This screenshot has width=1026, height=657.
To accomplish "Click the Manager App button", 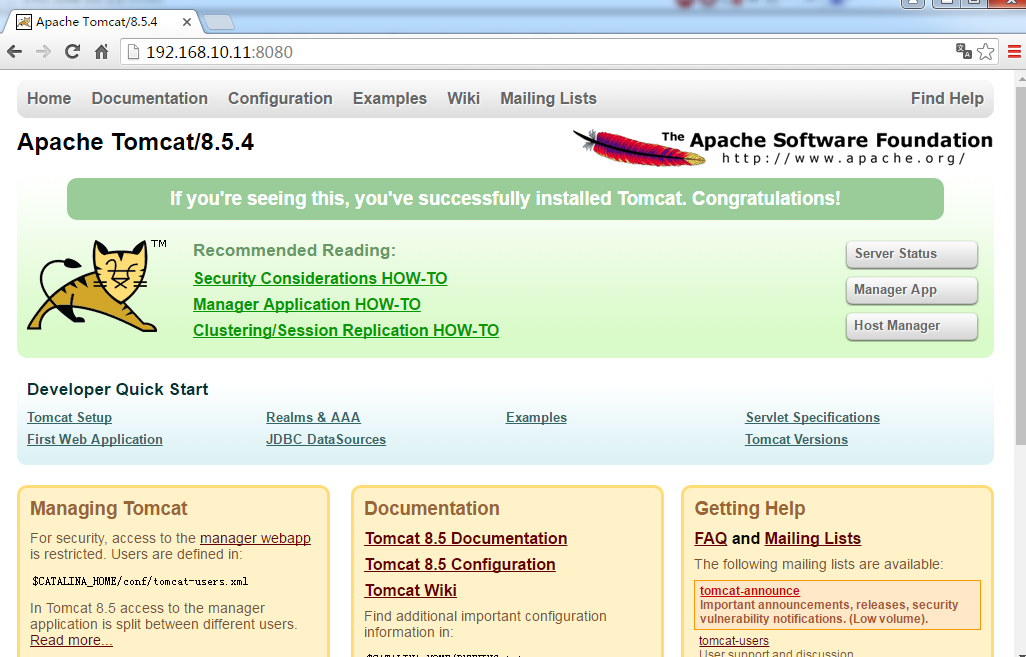I will (x=911, y=290).
